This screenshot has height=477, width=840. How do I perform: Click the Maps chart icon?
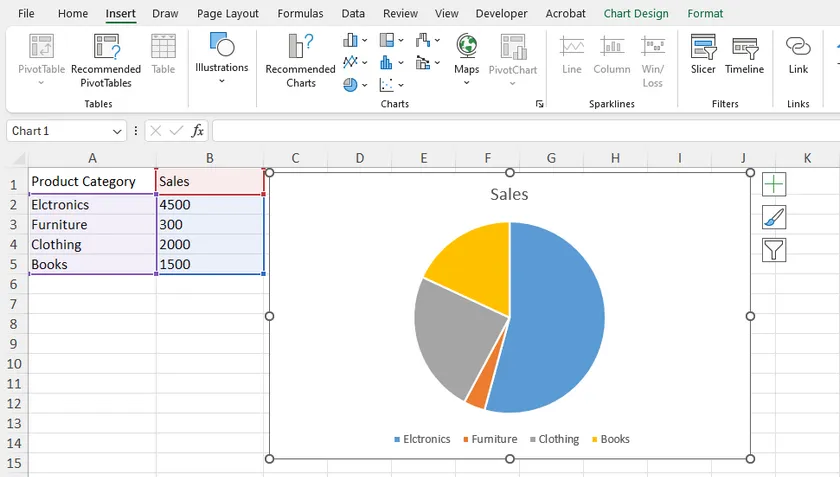pyautogui.click(x=467, y=46)
